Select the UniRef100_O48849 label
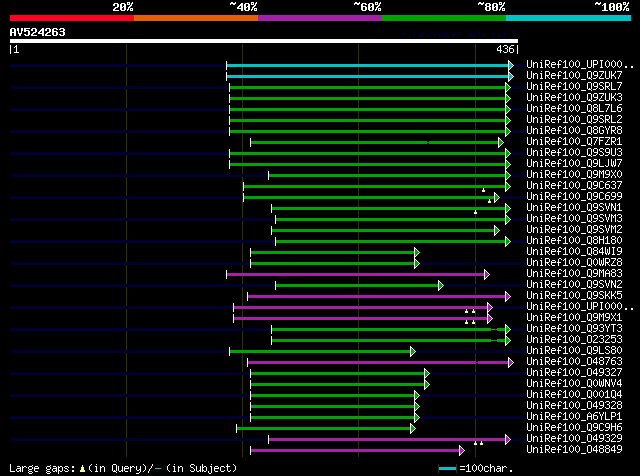 click(574, 450)
